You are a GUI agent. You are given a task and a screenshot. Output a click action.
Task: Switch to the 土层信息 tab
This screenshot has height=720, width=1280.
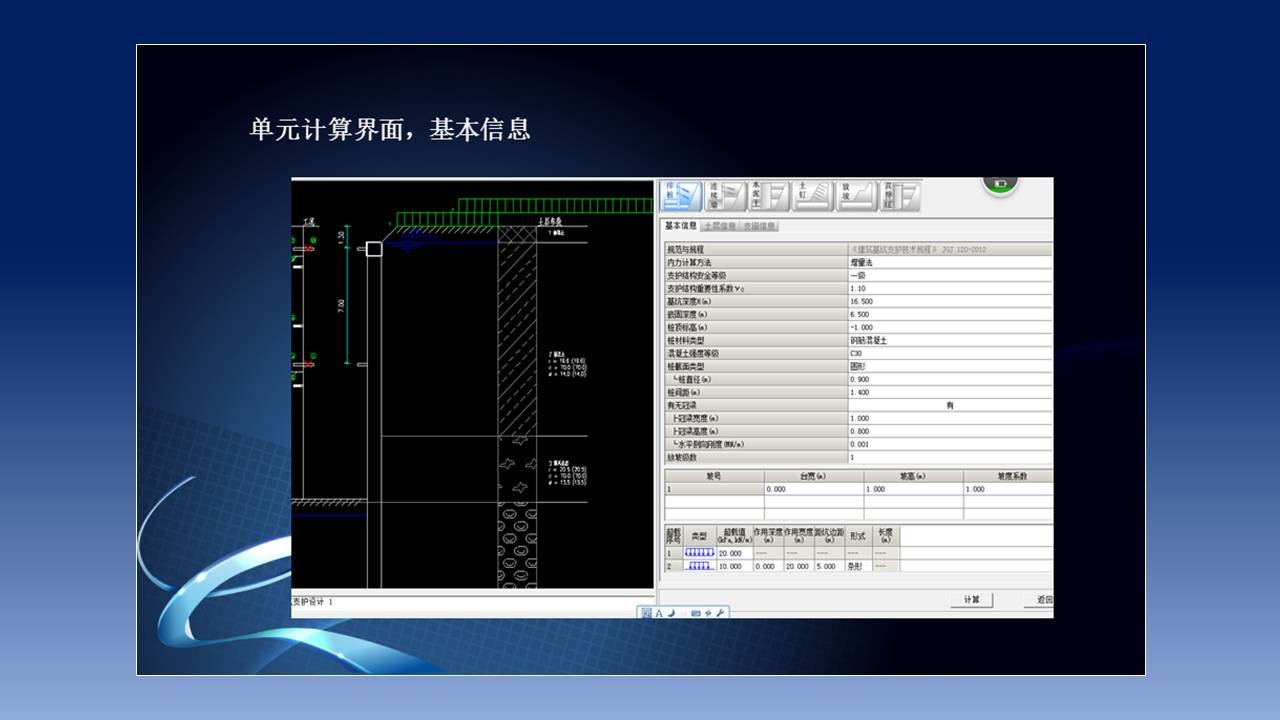coord(720,226)
